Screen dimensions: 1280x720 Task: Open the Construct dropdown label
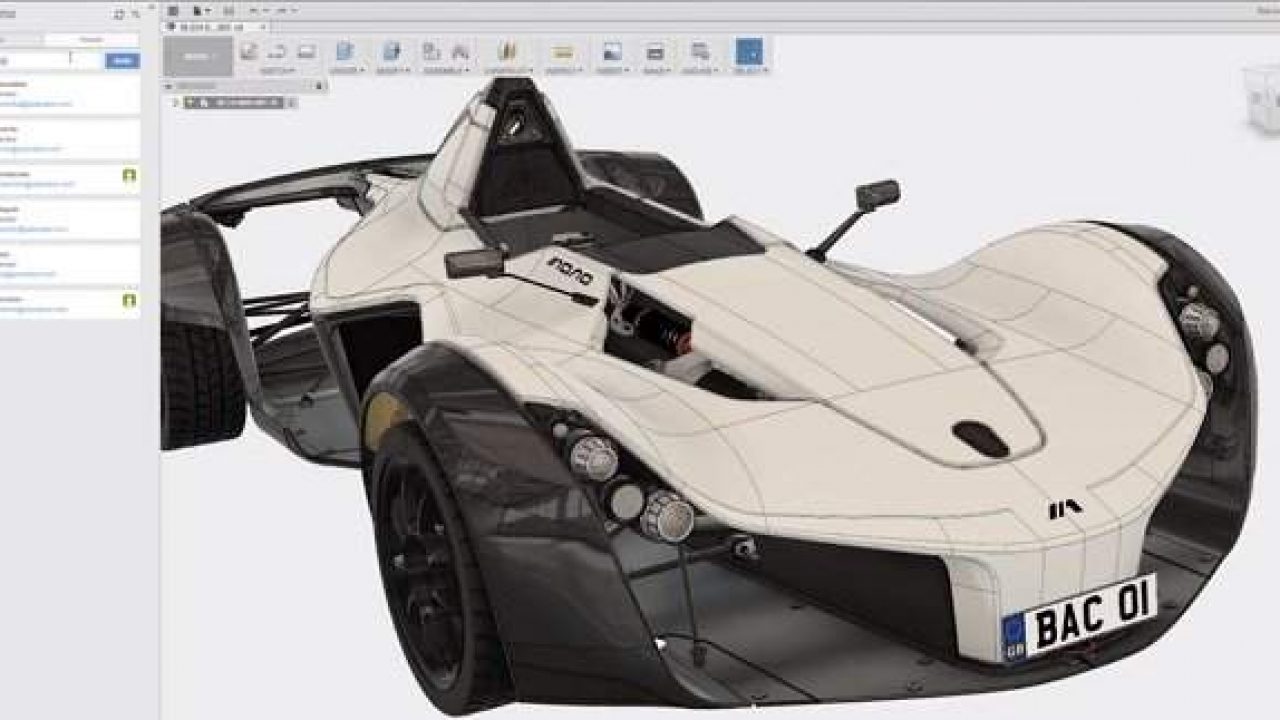click(508, 71)
